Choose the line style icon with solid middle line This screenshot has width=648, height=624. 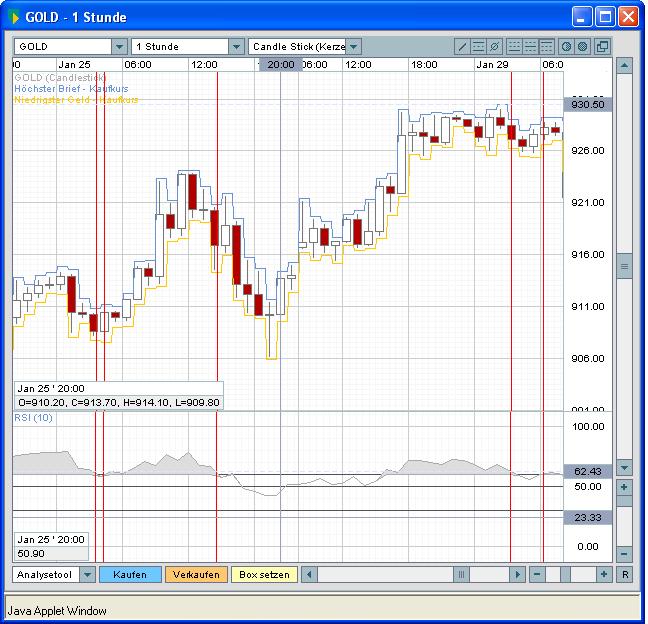[530, 47]
